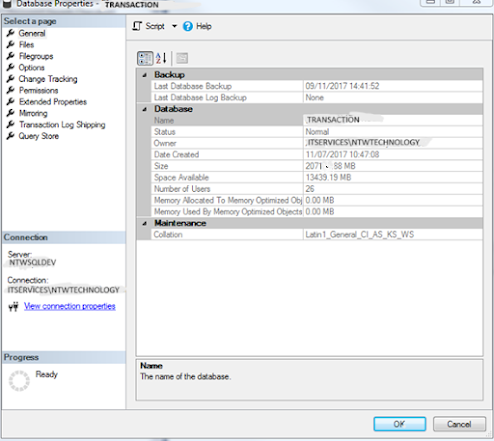The width and height of the screenshot is (494, 441).
Task: Select the Transaction Log Shipping page
Action: click(x=62, y=125)
